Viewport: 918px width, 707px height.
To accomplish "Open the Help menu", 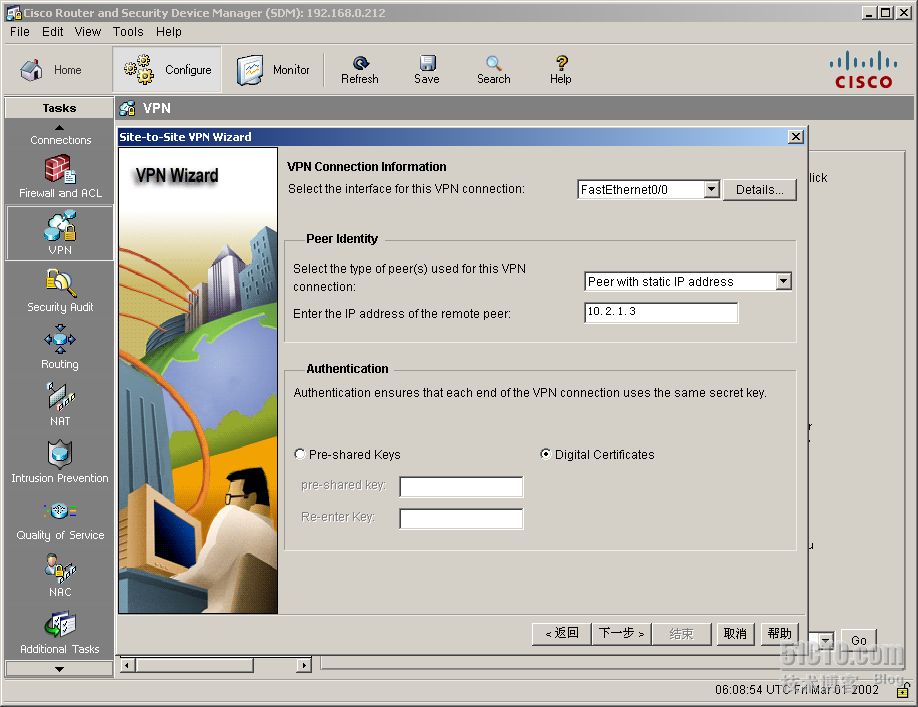I will coord(169,32).
